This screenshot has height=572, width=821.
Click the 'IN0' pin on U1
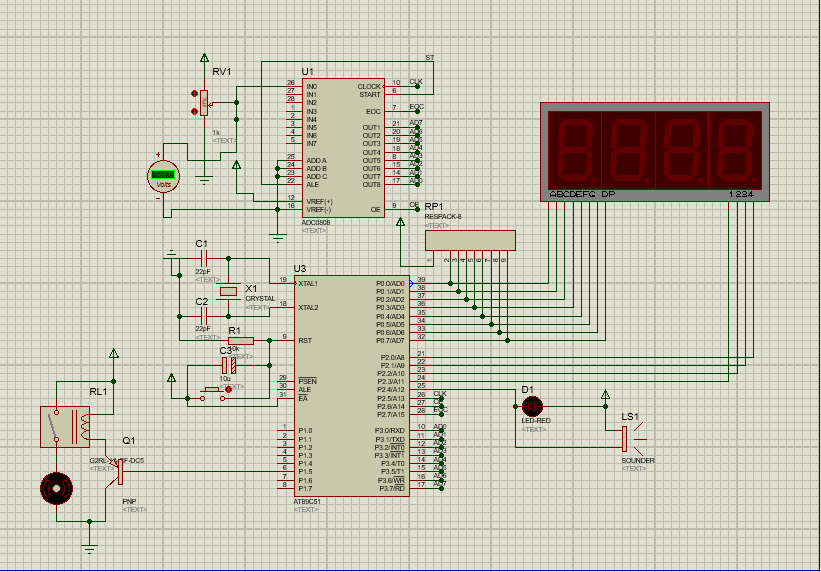[x=312, y=86]
